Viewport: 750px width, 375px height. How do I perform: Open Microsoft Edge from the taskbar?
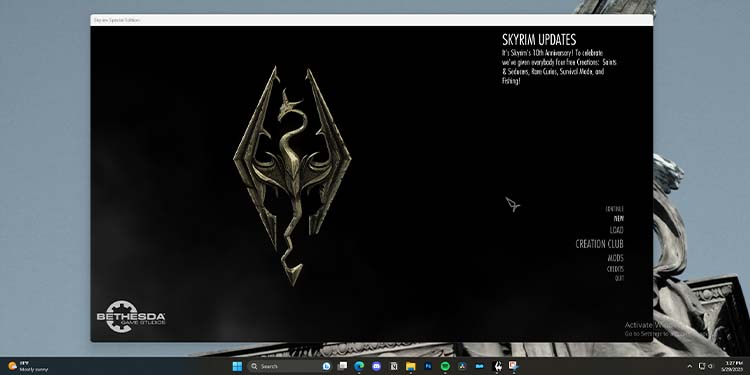[x=359, y=366]
